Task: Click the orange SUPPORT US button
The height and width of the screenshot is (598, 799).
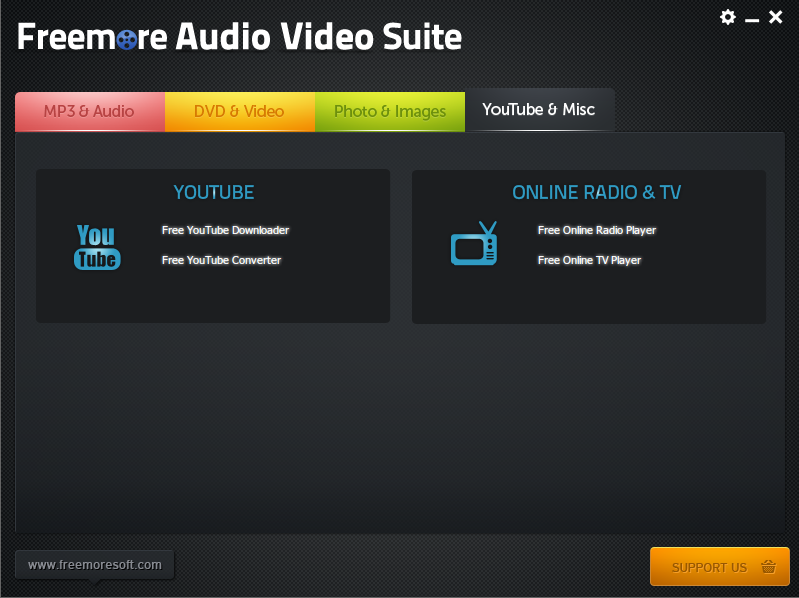Action: tap(720, 566)
